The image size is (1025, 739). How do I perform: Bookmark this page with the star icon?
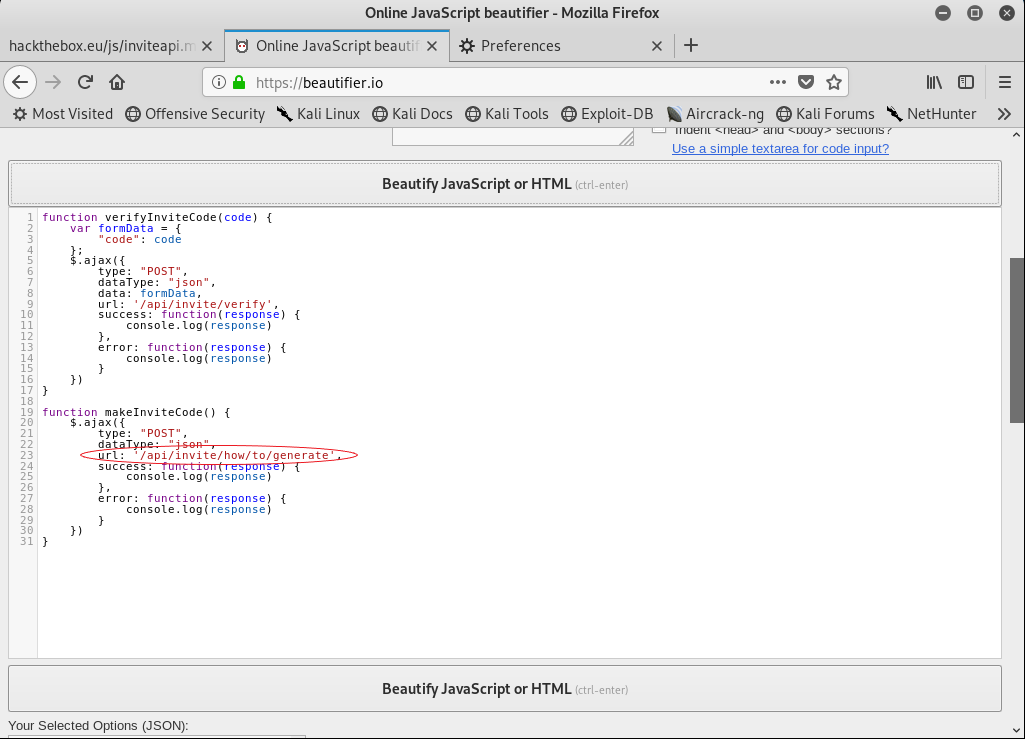(x=834, y=82)
